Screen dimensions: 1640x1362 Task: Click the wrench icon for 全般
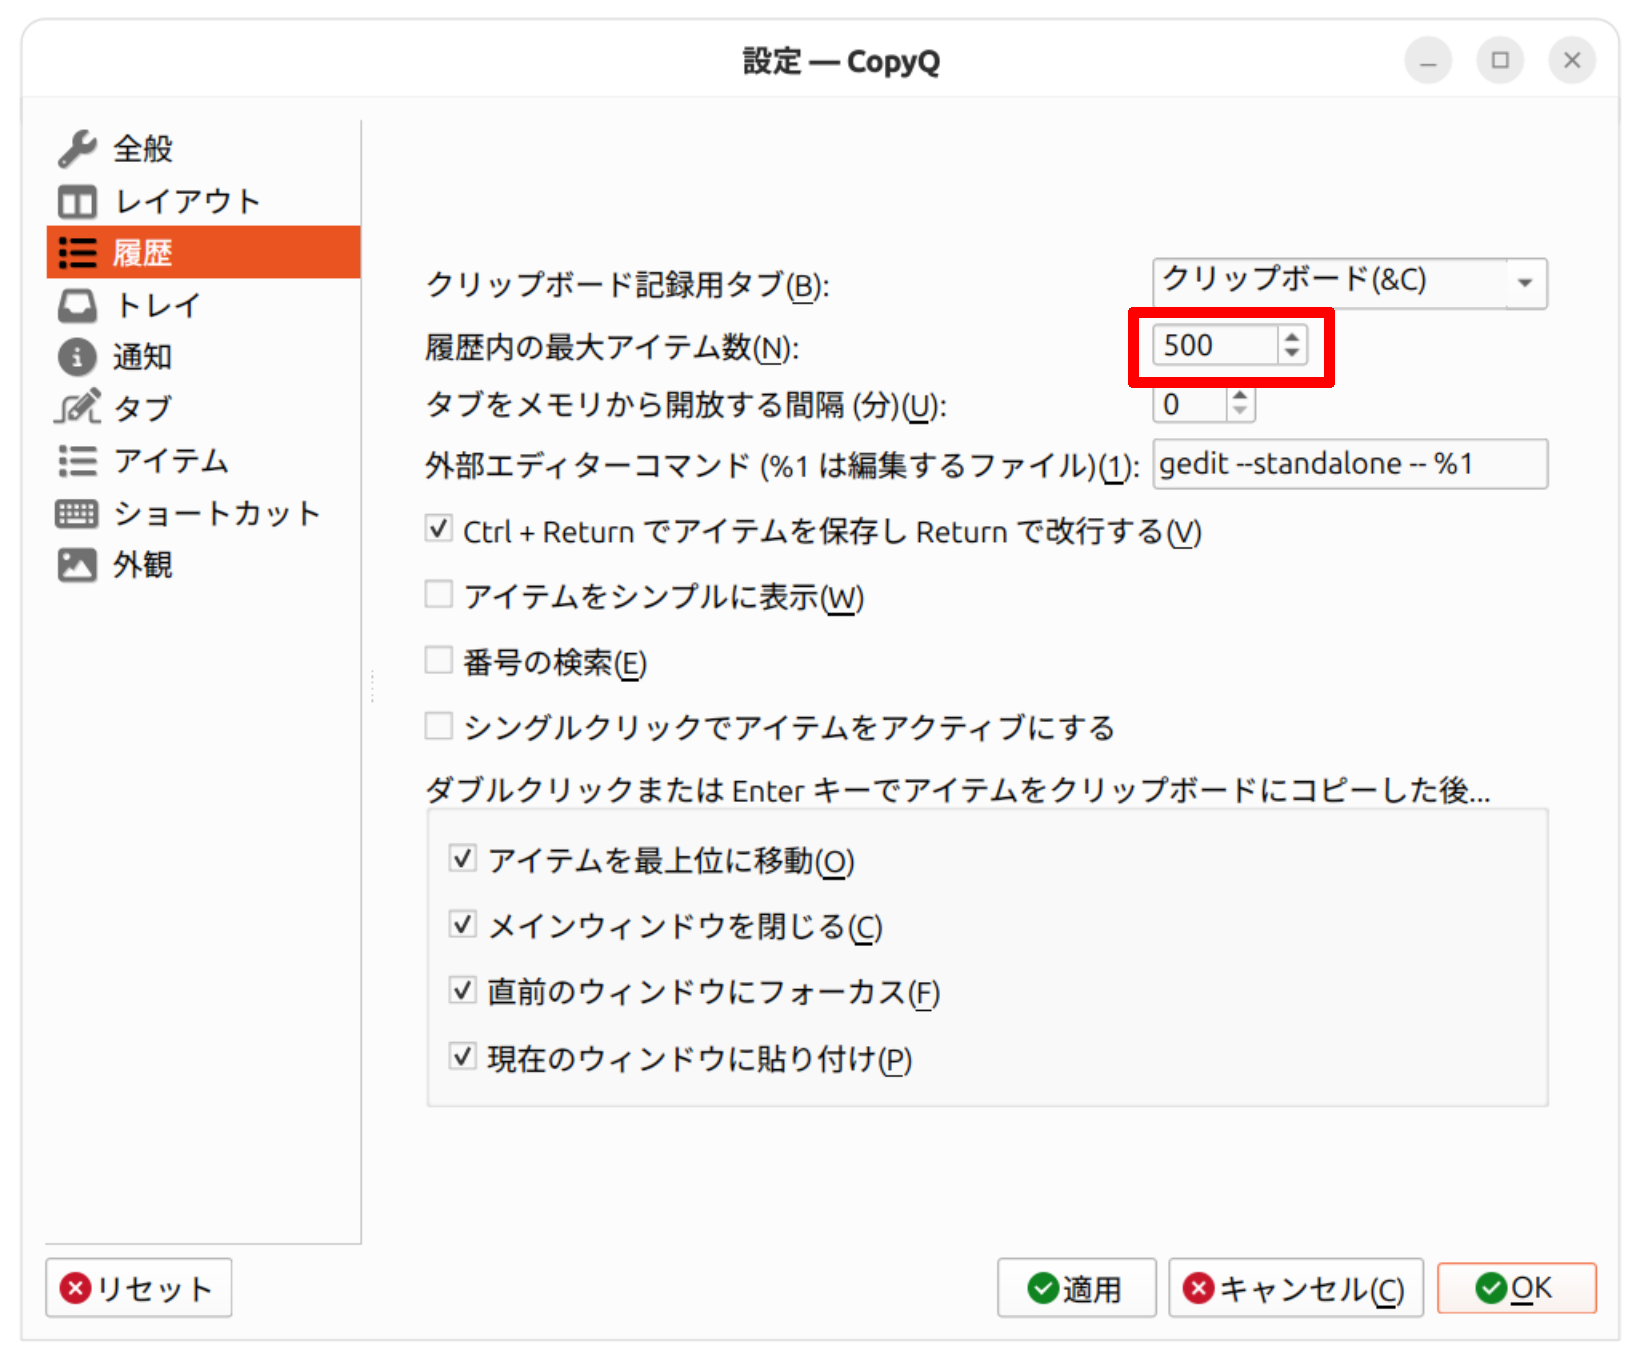click(77, 149)
